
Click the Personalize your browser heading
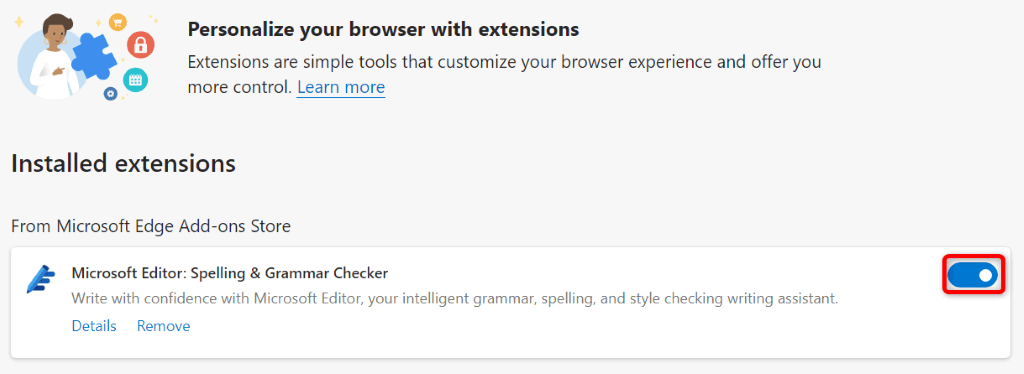[383, 29]
